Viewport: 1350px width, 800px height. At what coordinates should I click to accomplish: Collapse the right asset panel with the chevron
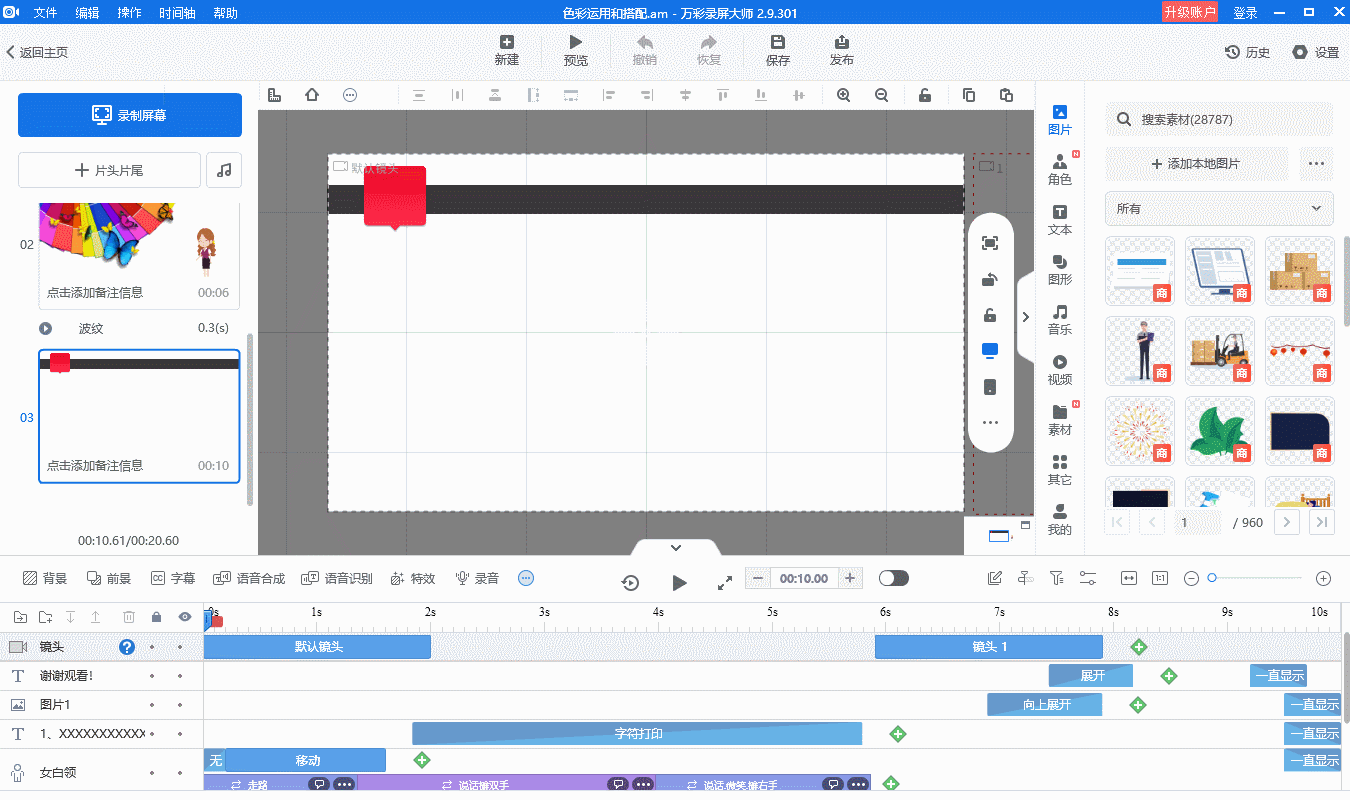(1025, 317)
